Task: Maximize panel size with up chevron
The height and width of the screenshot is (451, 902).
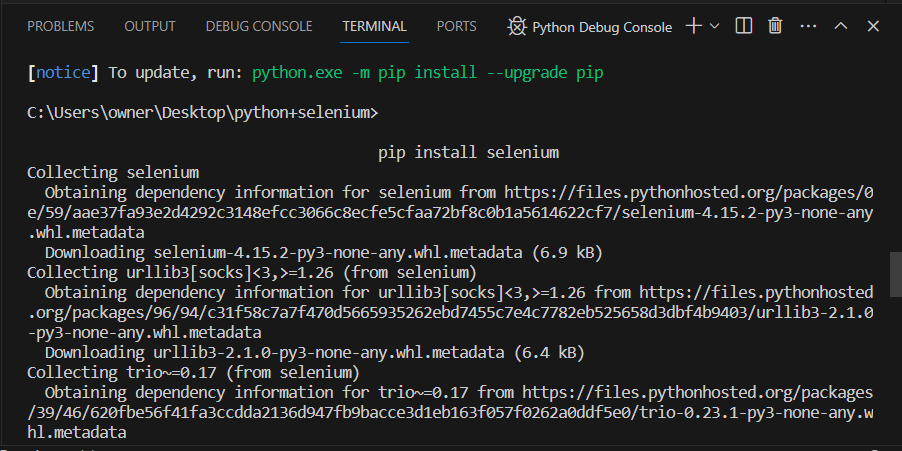Action: tap(841, 26)
